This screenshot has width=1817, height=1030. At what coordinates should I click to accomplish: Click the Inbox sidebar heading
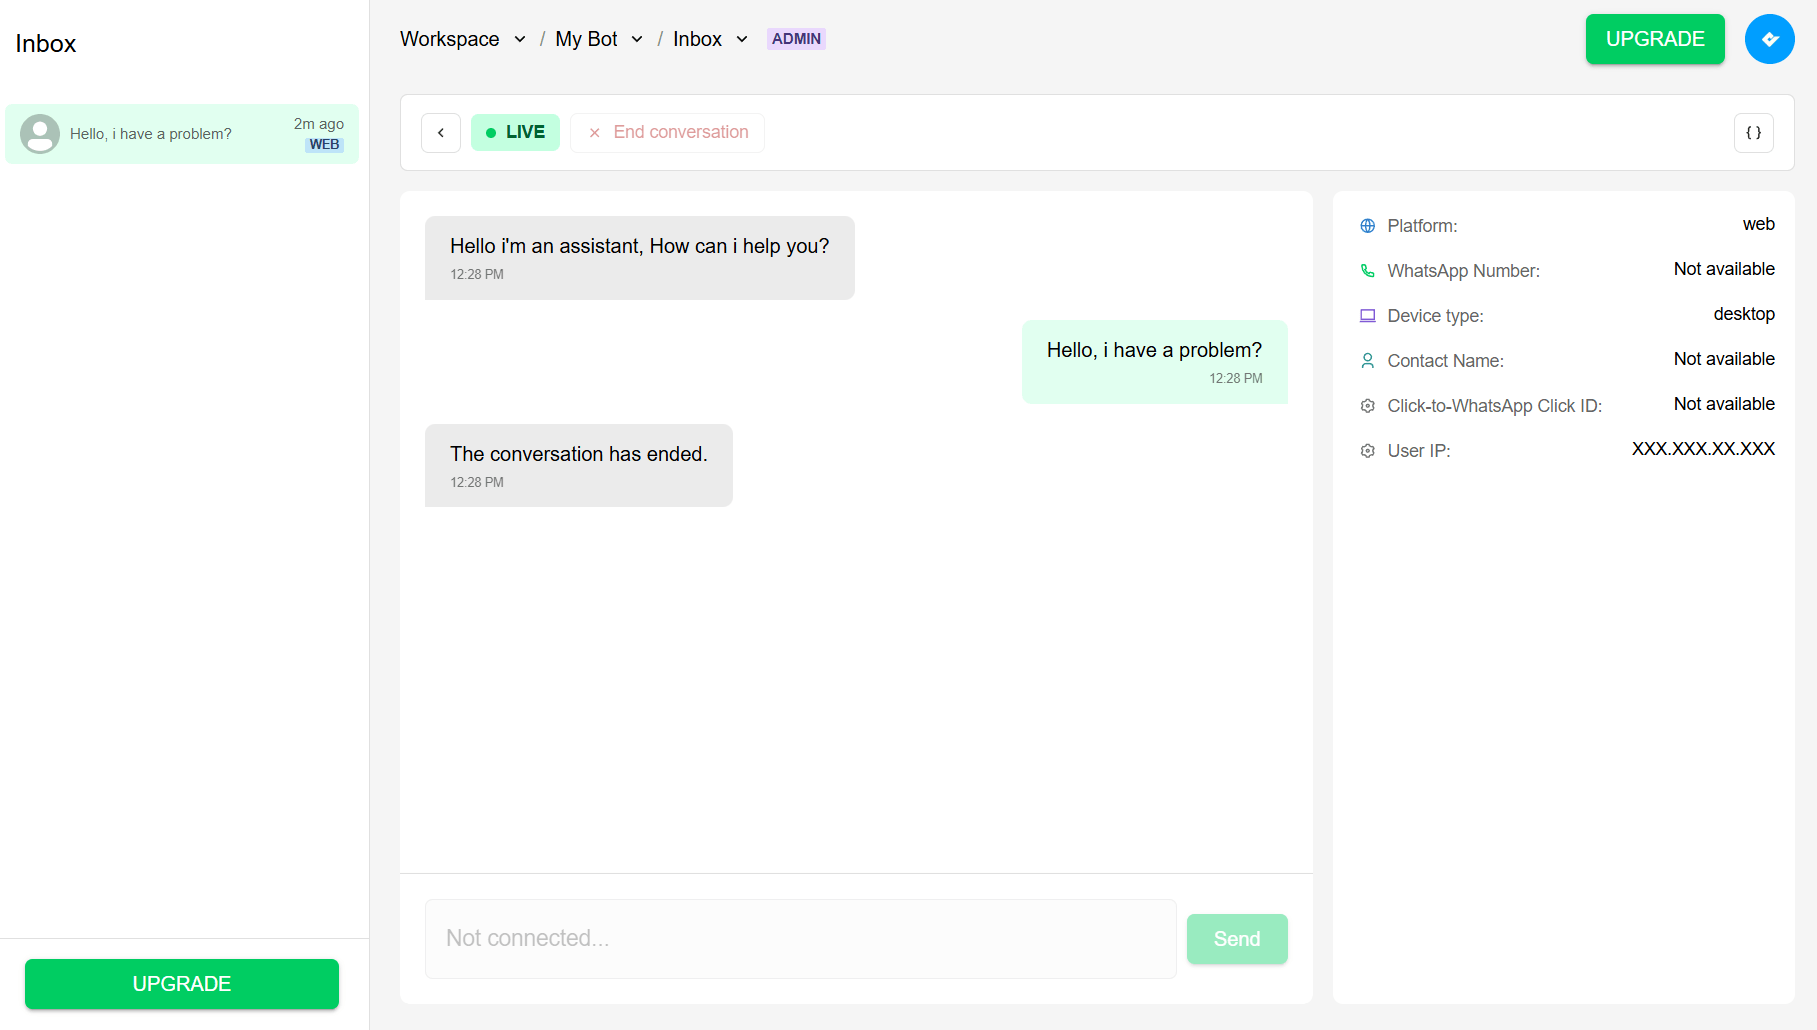click(x=46, y=43)
